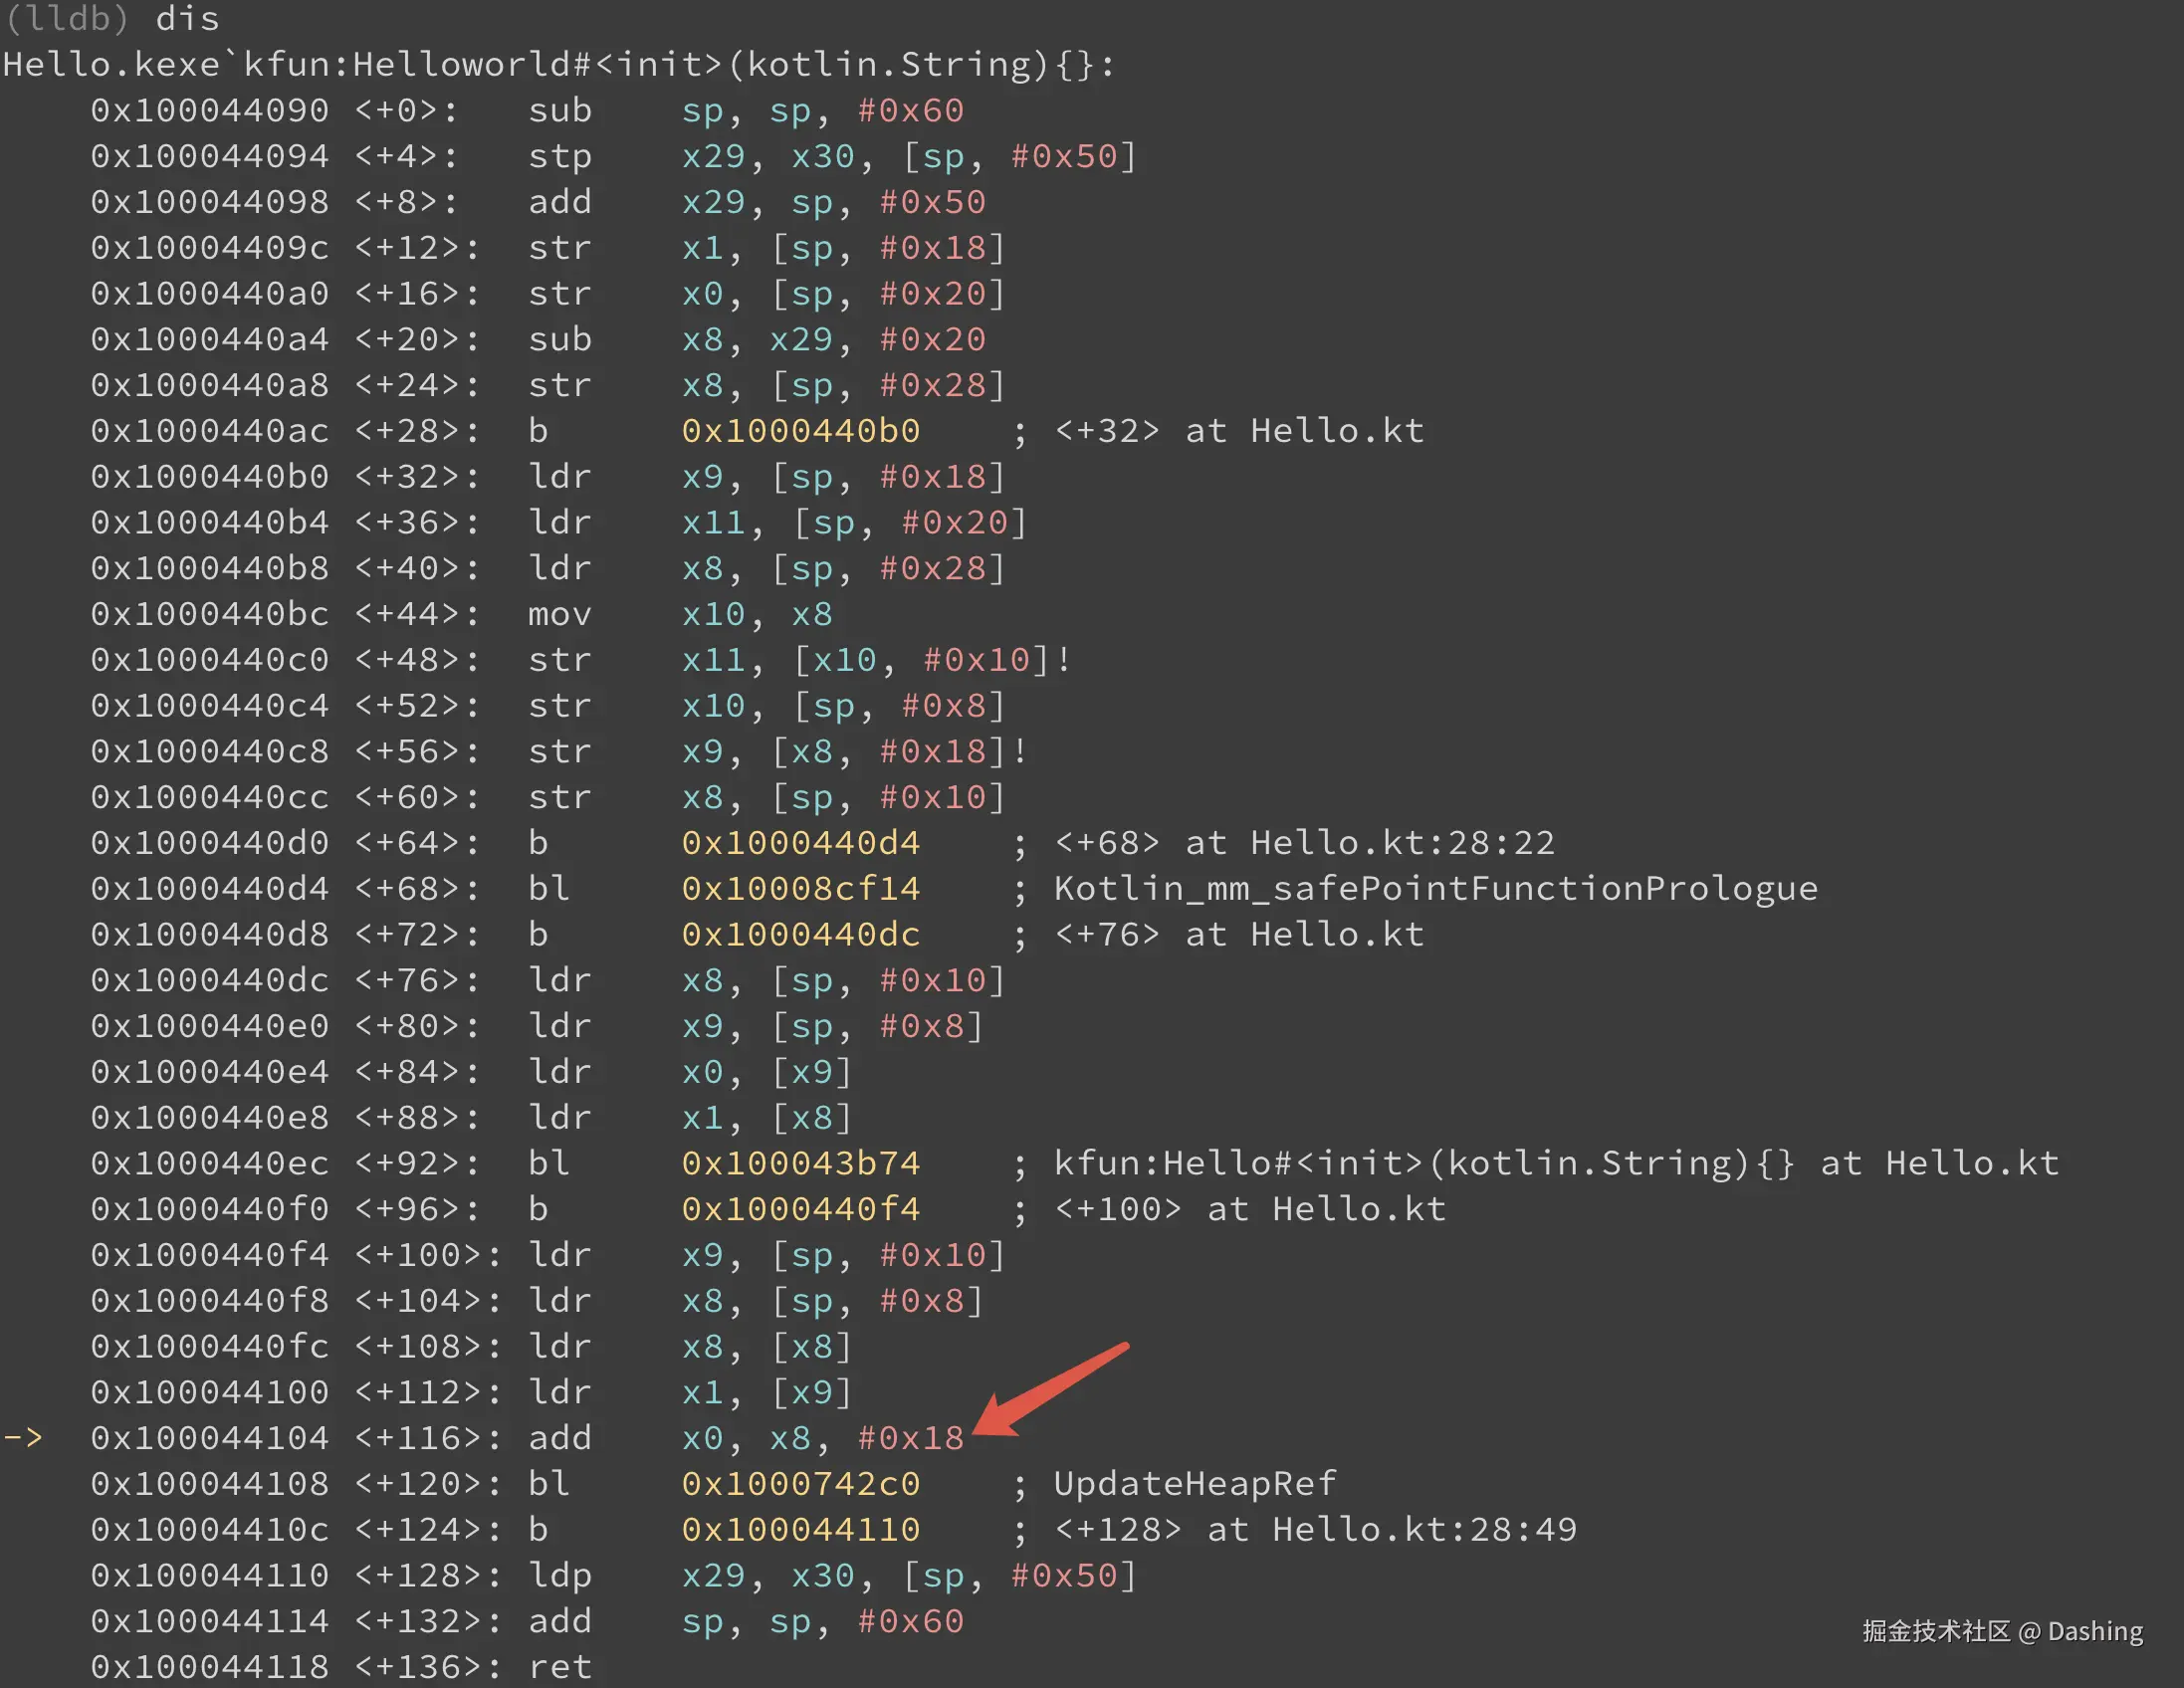This screenshot has width=2184, height=1688.
Task: Click the 'stp' instruction mnemonic
Action: 560,156
